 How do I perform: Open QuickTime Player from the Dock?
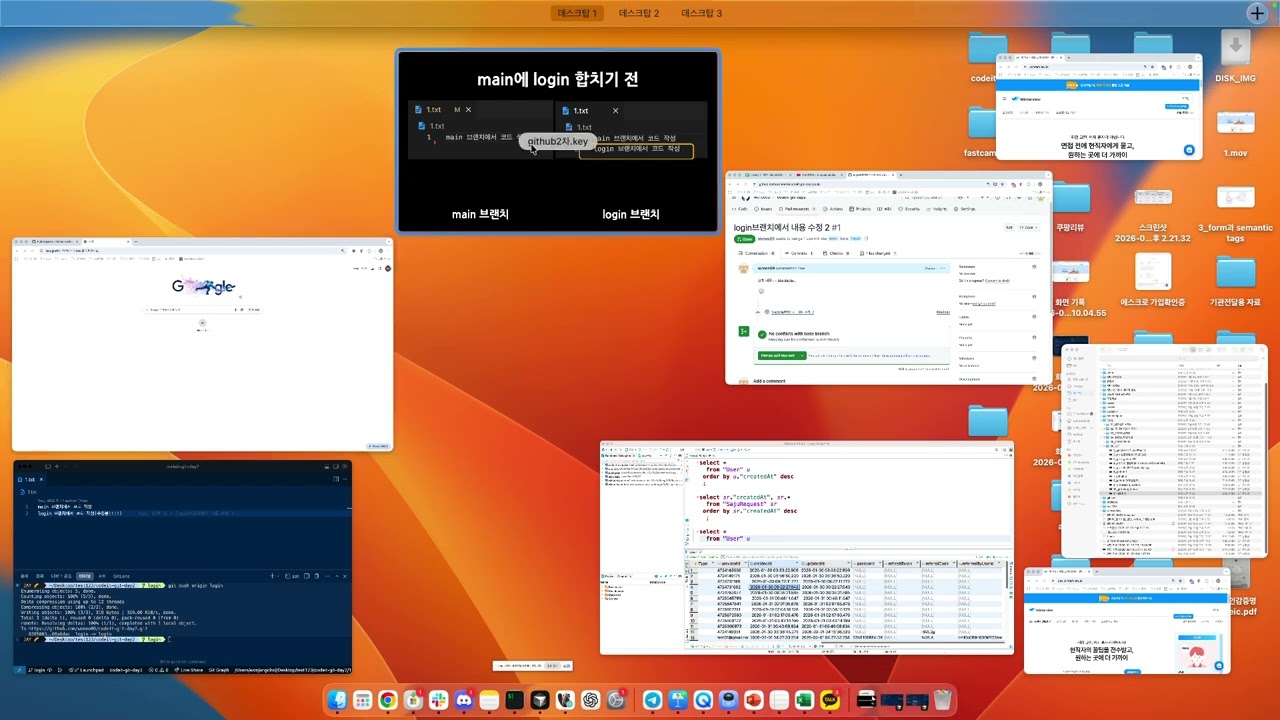pos(703,701)
